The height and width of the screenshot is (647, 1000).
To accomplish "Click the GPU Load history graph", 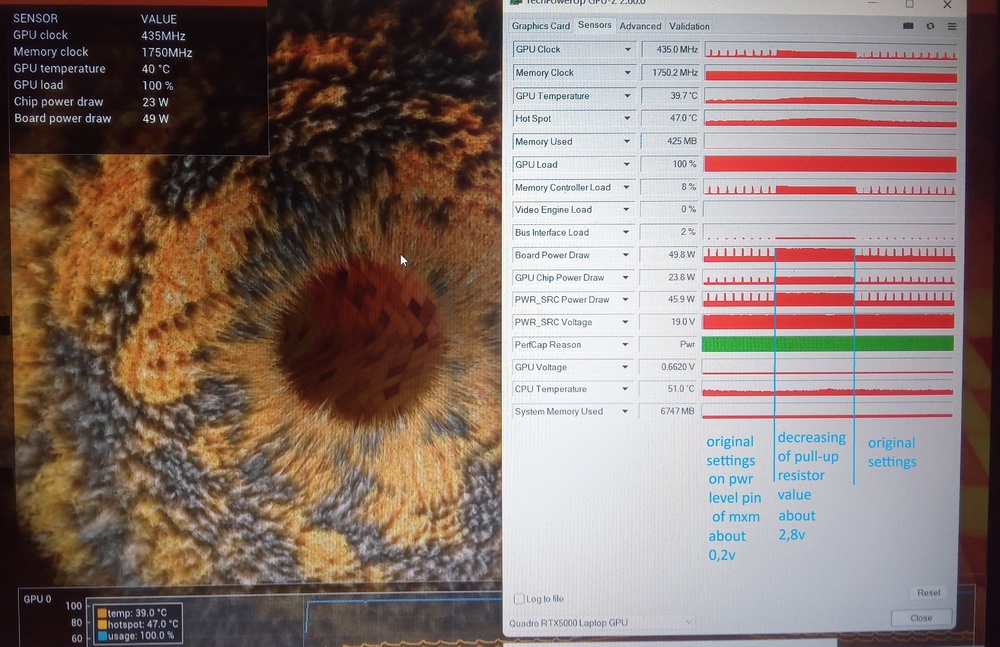I will pyautogui.click(x=830, y=164).
